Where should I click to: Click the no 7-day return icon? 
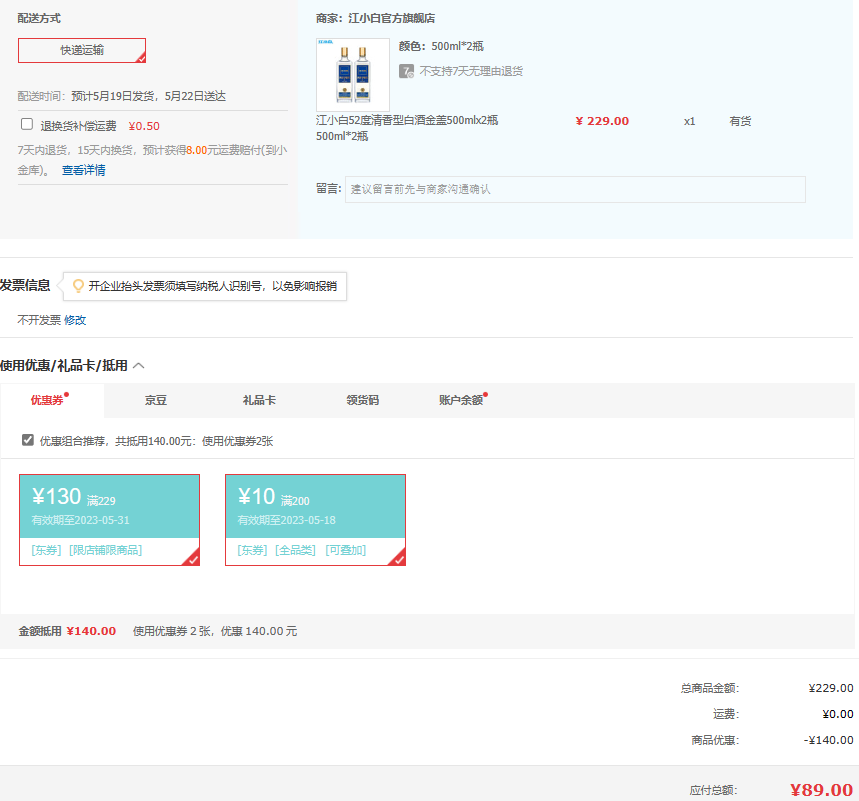pos(406,71)
